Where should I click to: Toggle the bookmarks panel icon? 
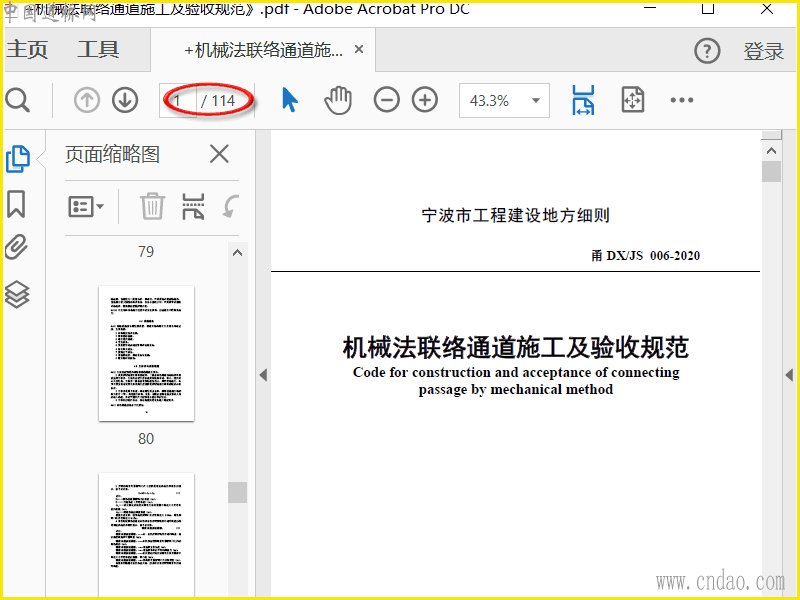[17, 204]
